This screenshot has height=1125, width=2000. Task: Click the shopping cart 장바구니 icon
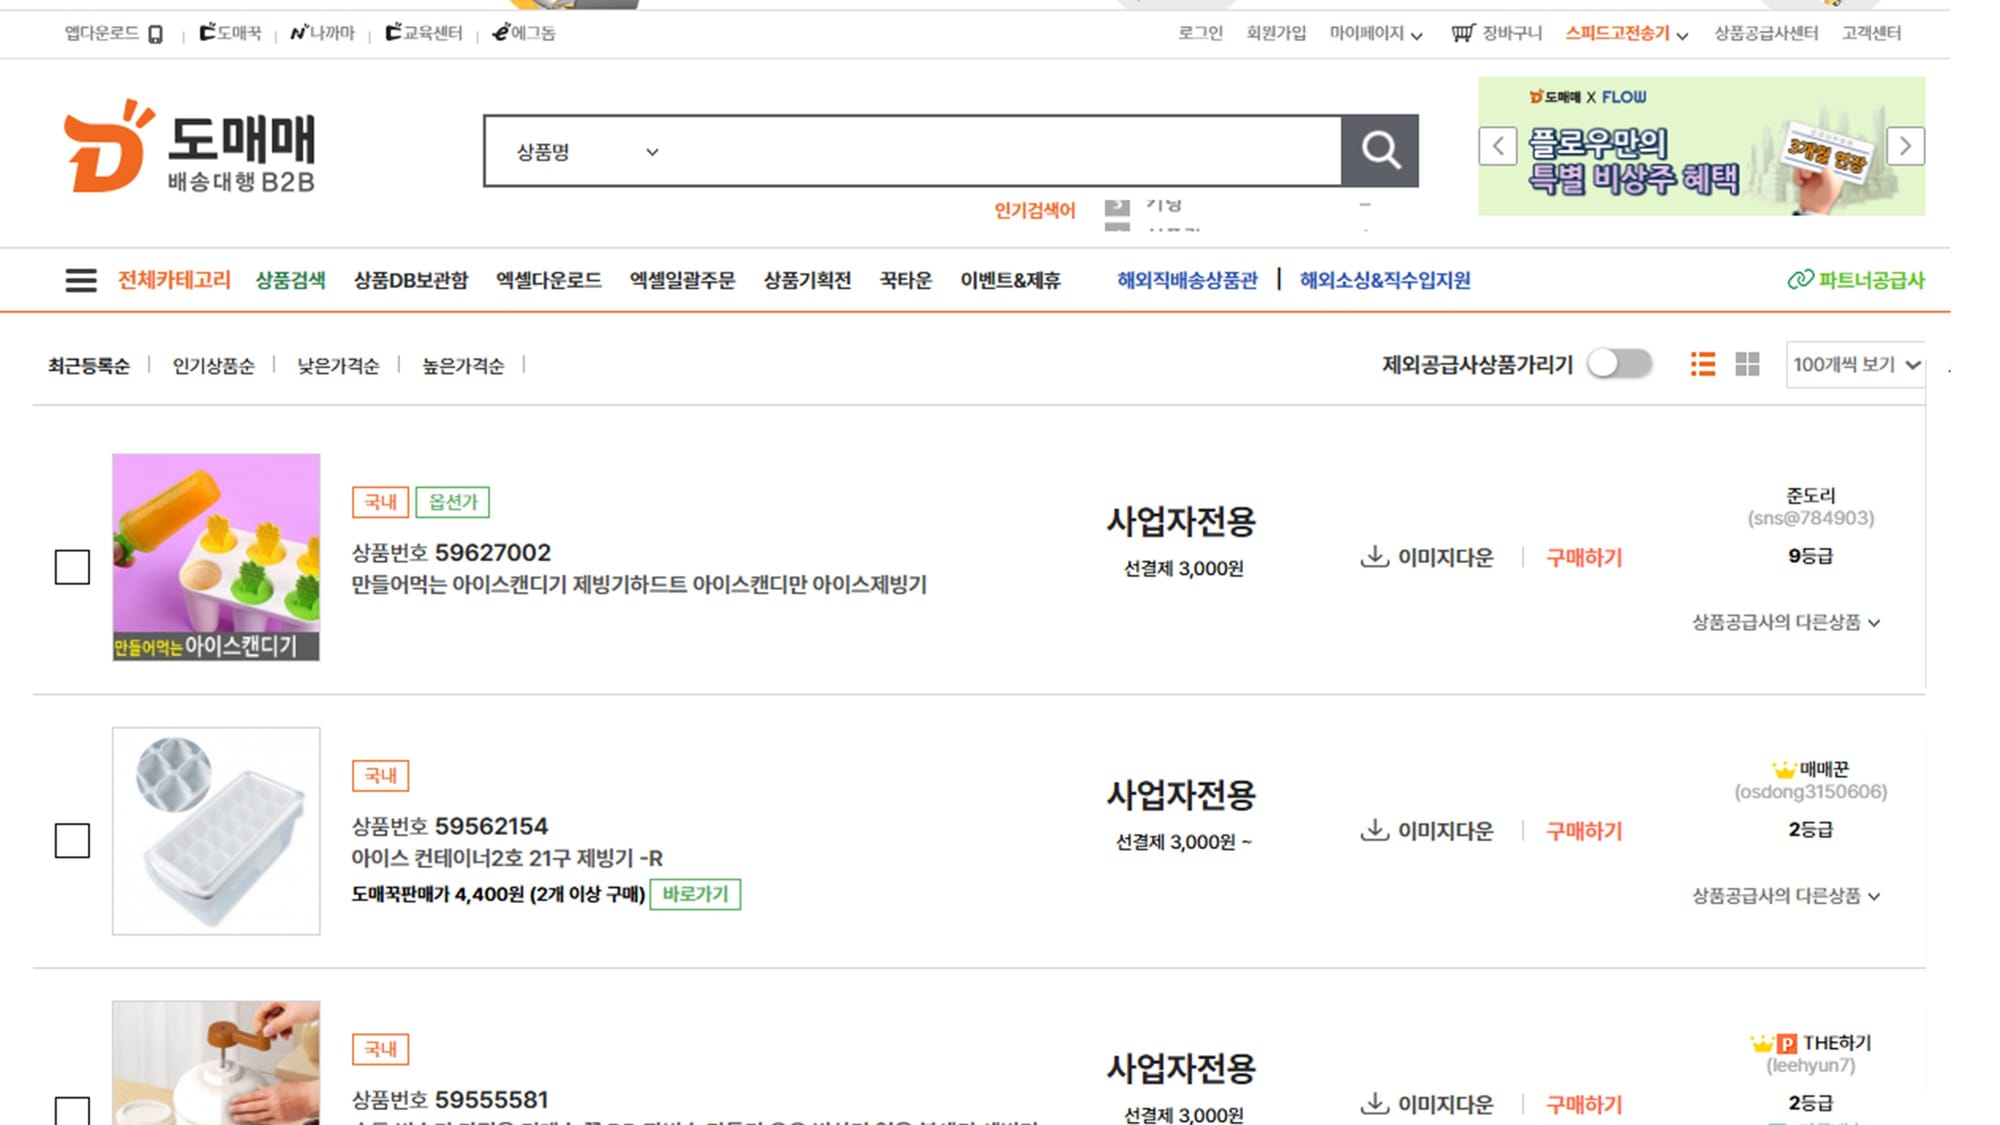1462,33
